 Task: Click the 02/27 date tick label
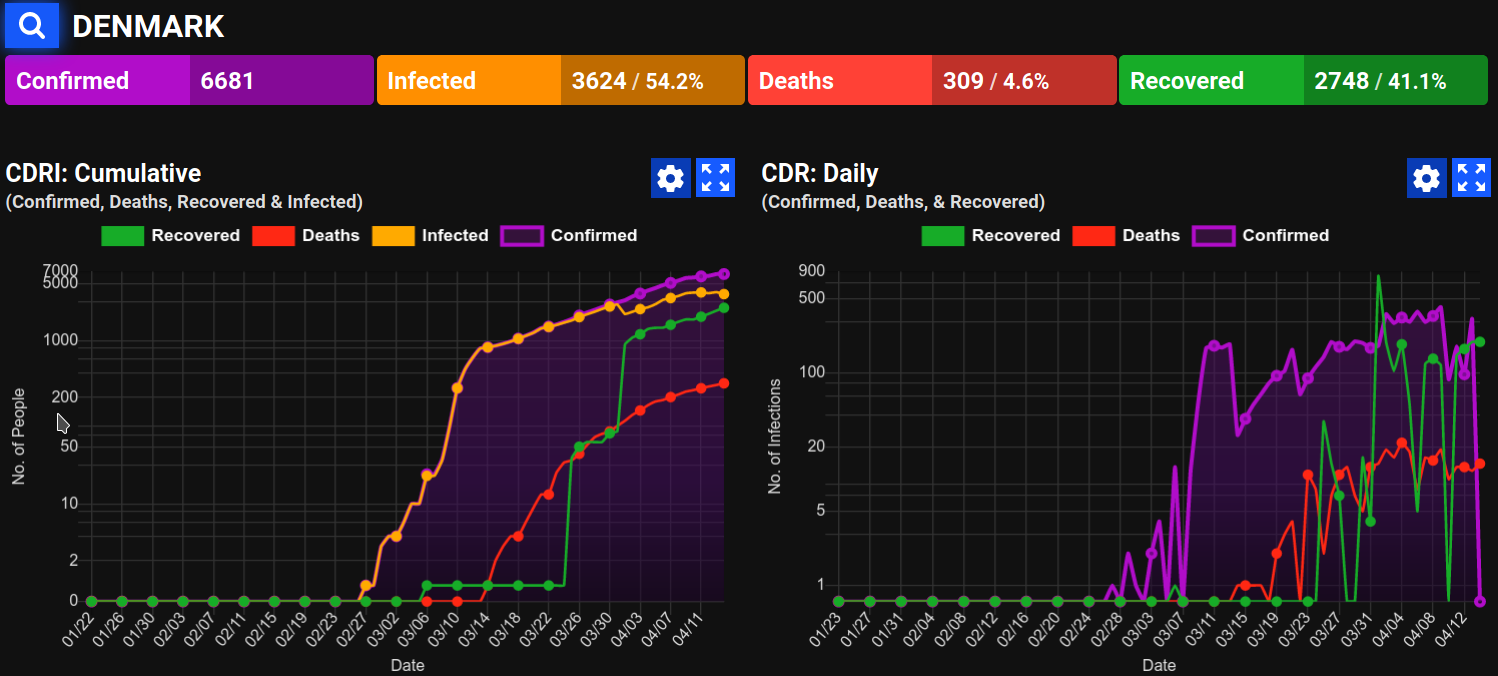coord(351,630)
